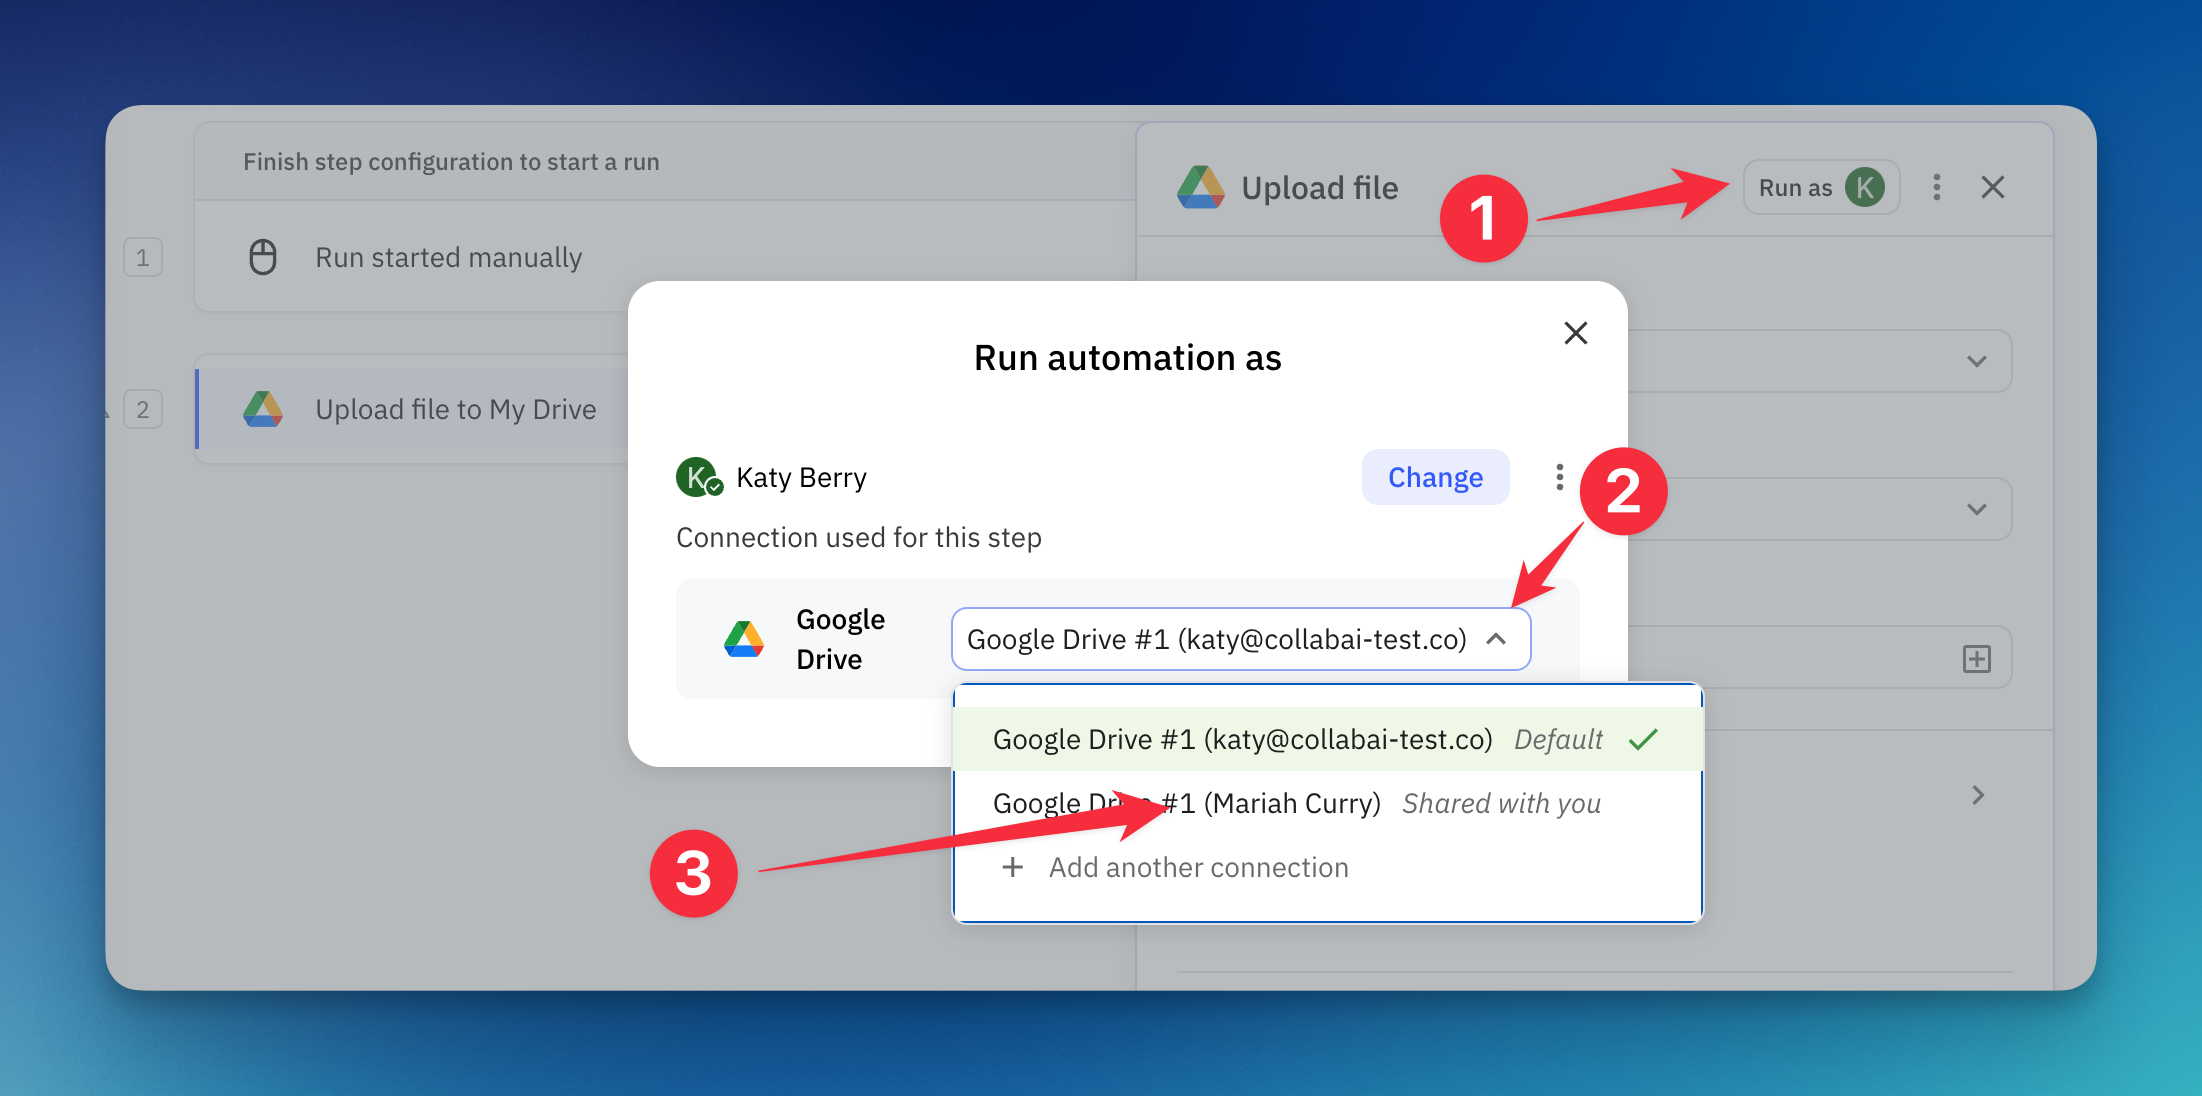Click Add another connection
This screenshot has width=2202, height=1096.
coord(1198,867)
